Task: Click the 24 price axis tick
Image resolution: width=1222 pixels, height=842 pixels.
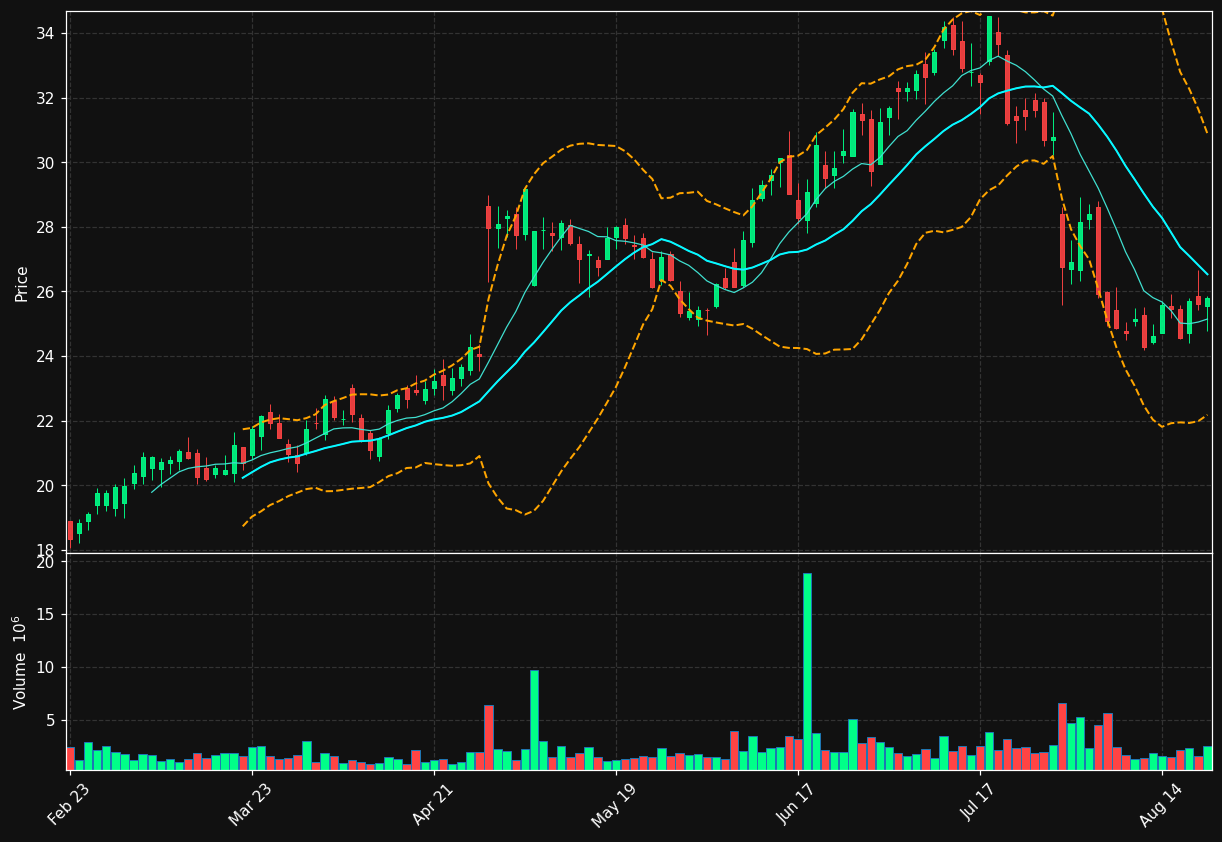Action: tap(47, 357)
